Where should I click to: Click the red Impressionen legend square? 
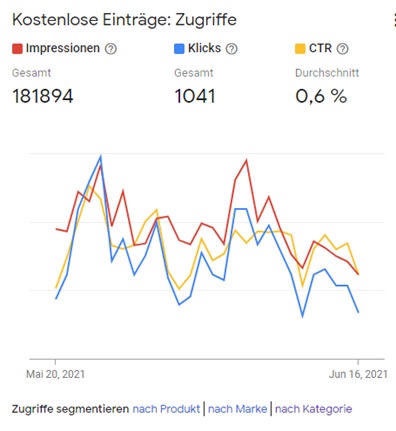pyautogui.click(x=17, y=49)
